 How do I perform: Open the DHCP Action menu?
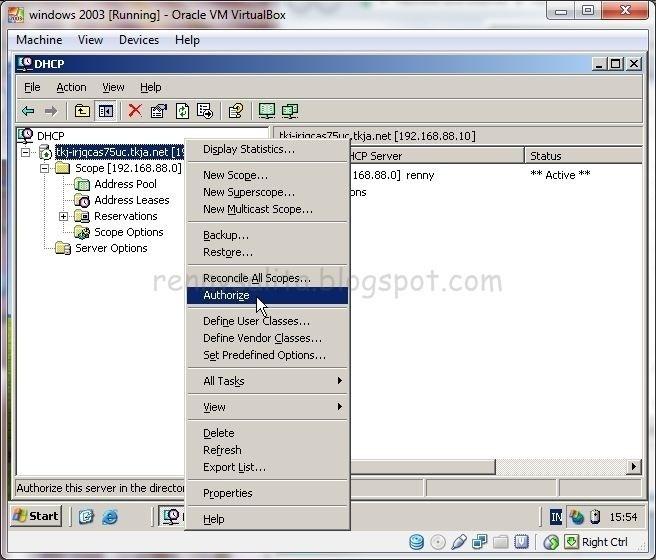[72, 87]
